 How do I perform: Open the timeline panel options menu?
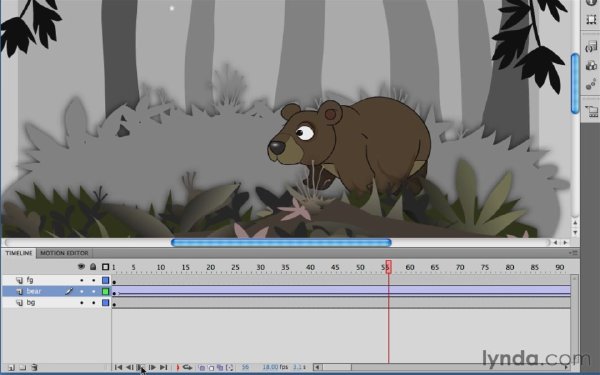[x=574, y=253]
